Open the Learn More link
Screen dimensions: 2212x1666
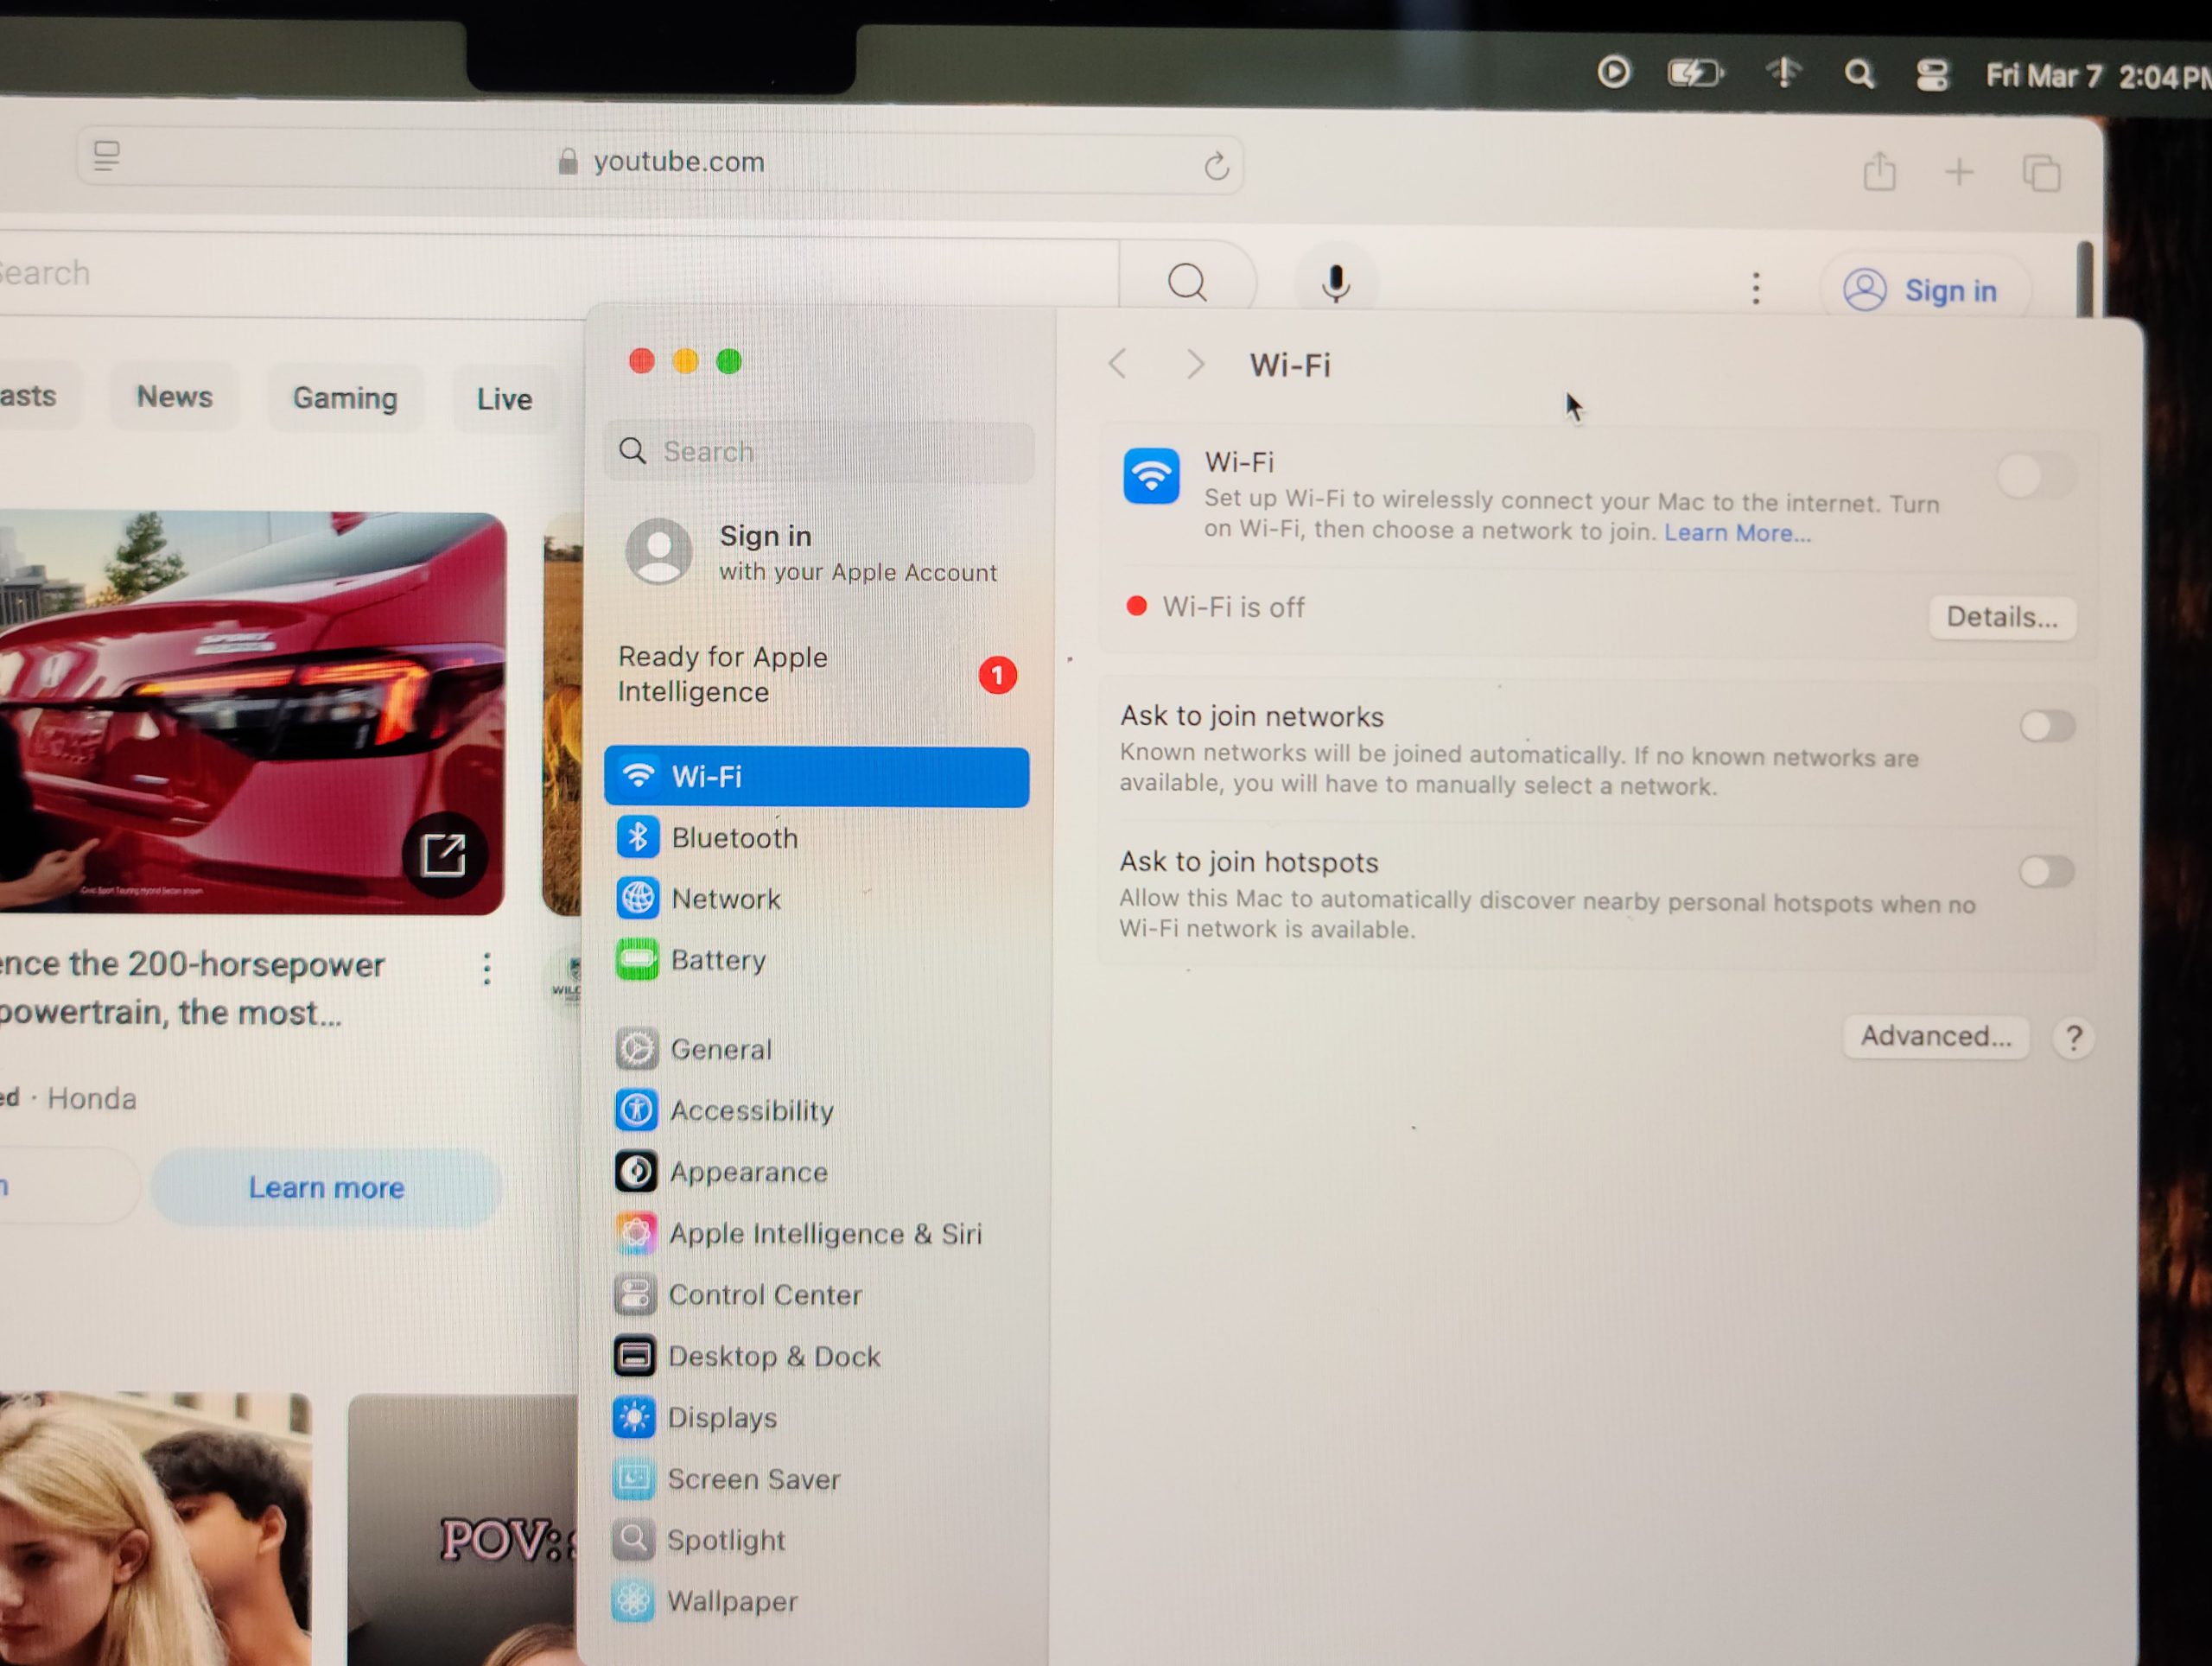point(1736,533)
